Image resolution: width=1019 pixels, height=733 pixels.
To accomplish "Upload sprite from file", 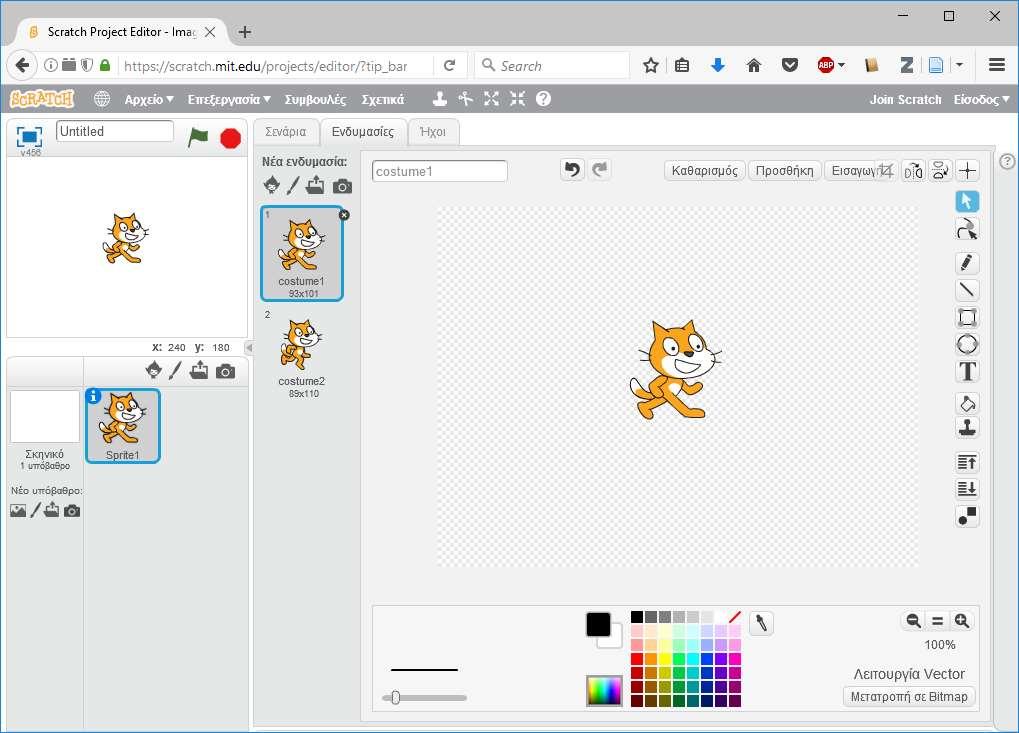I will tap(199, 370).
